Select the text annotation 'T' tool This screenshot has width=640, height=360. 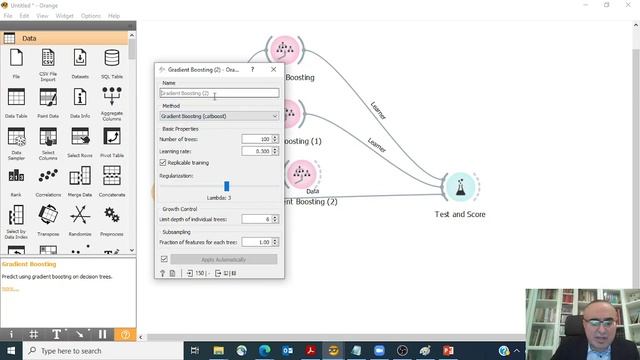coord(57,335)
